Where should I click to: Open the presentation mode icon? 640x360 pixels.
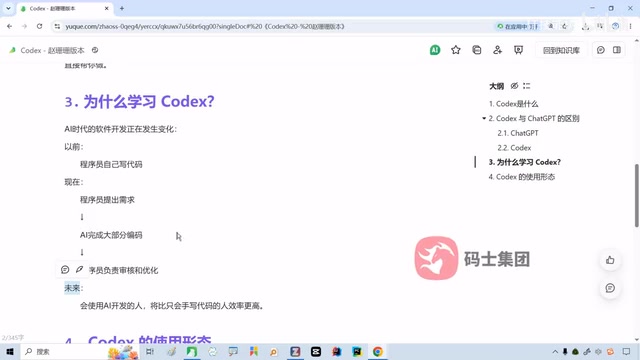coord(518,50)
